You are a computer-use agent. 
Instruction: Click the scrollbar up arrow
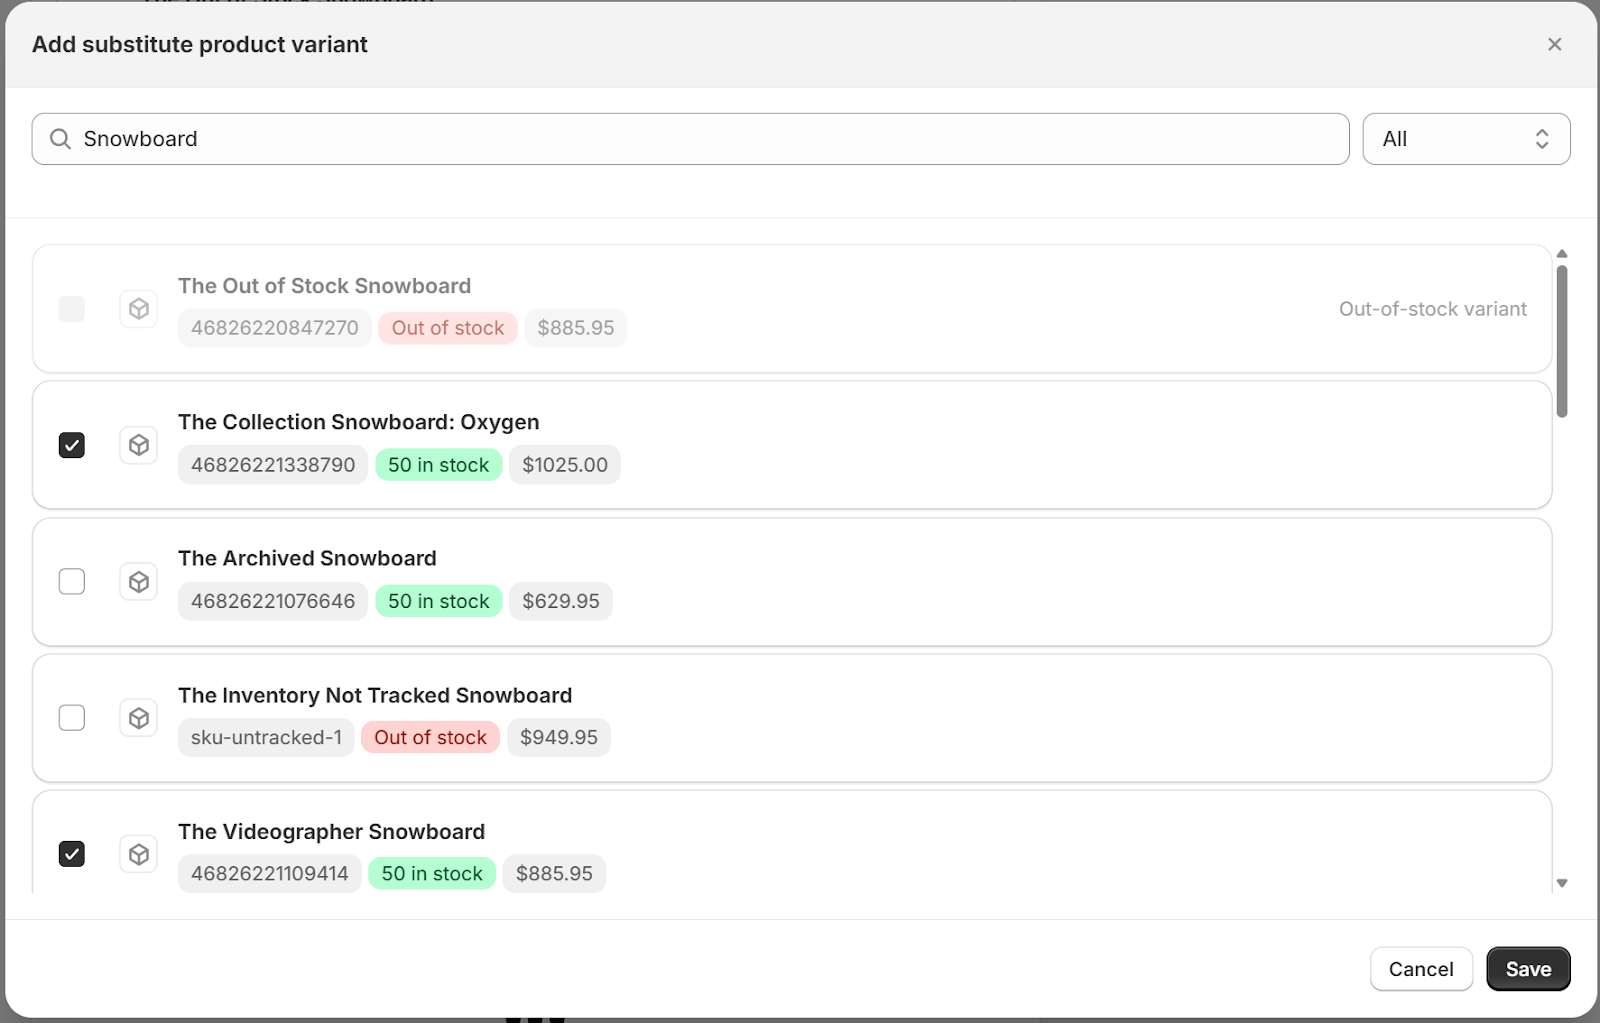click(1562, 254)
